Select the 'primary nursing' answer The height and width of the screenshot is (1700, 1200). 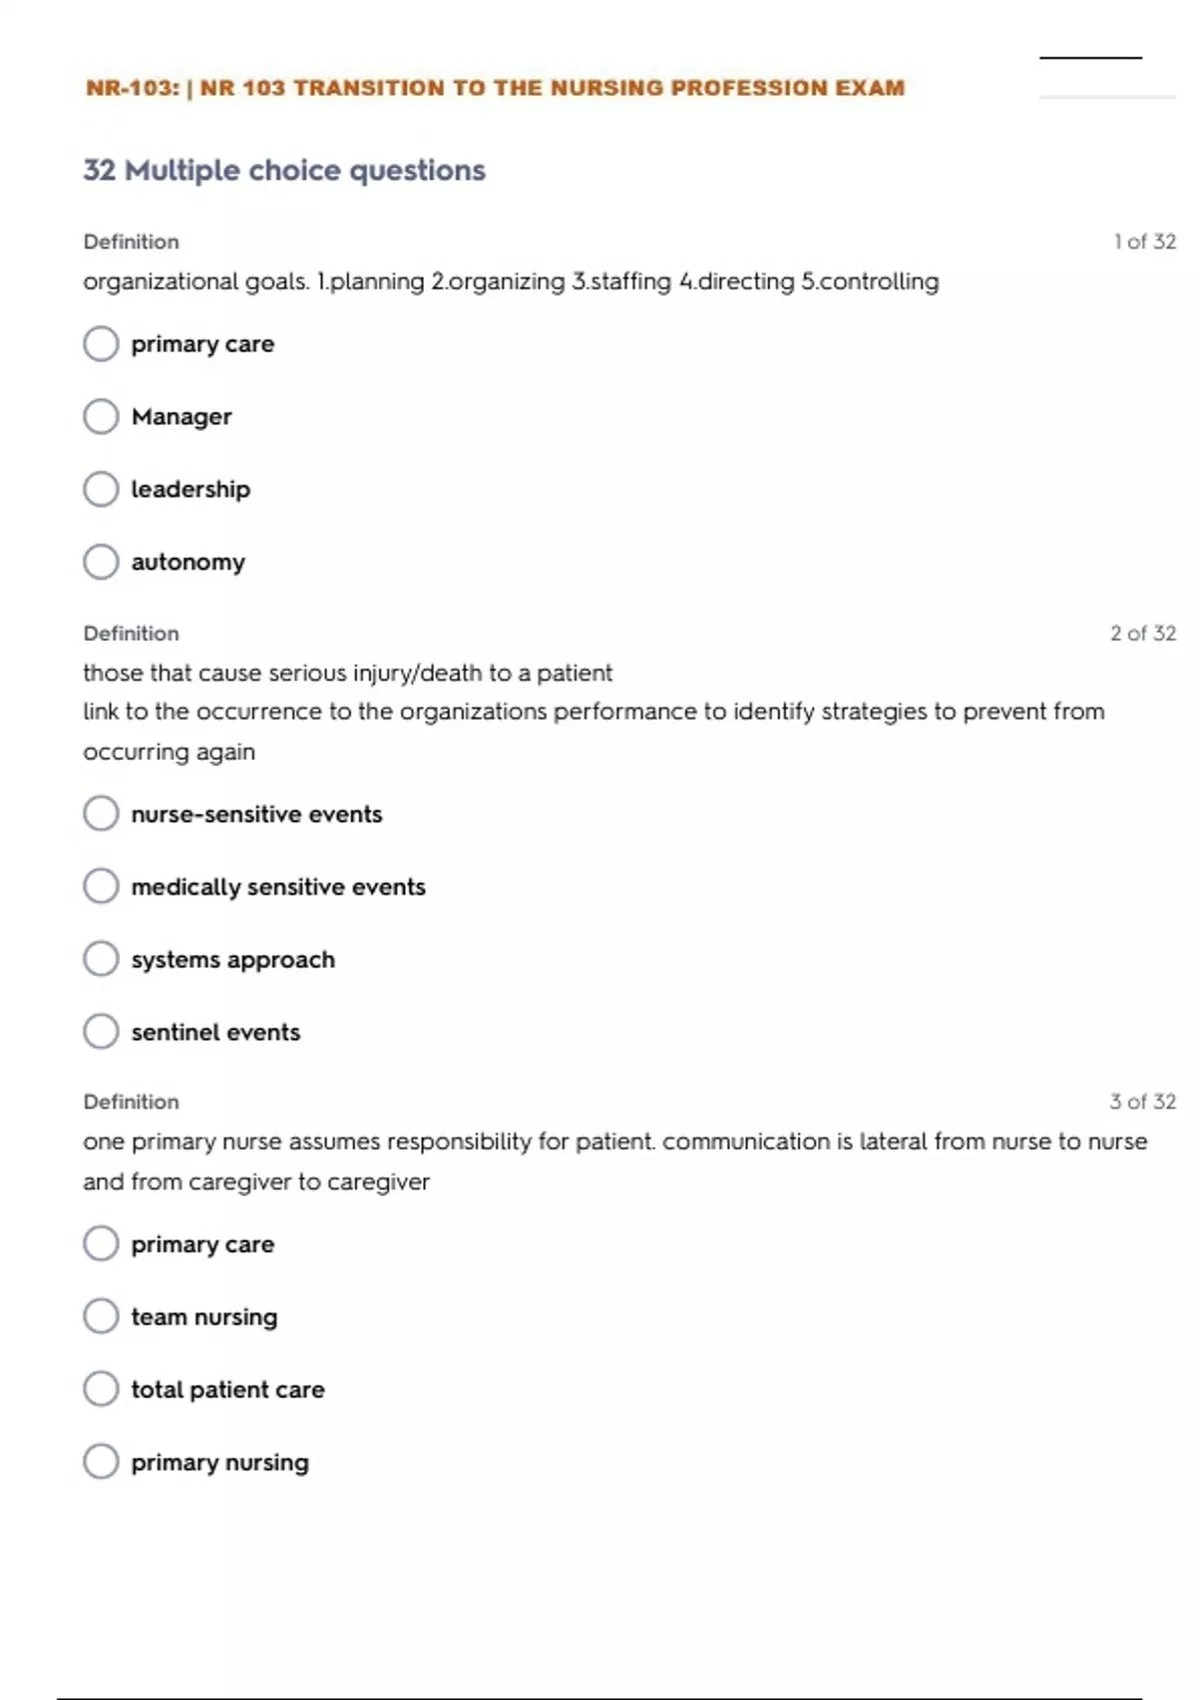[x=101, y=1461]
